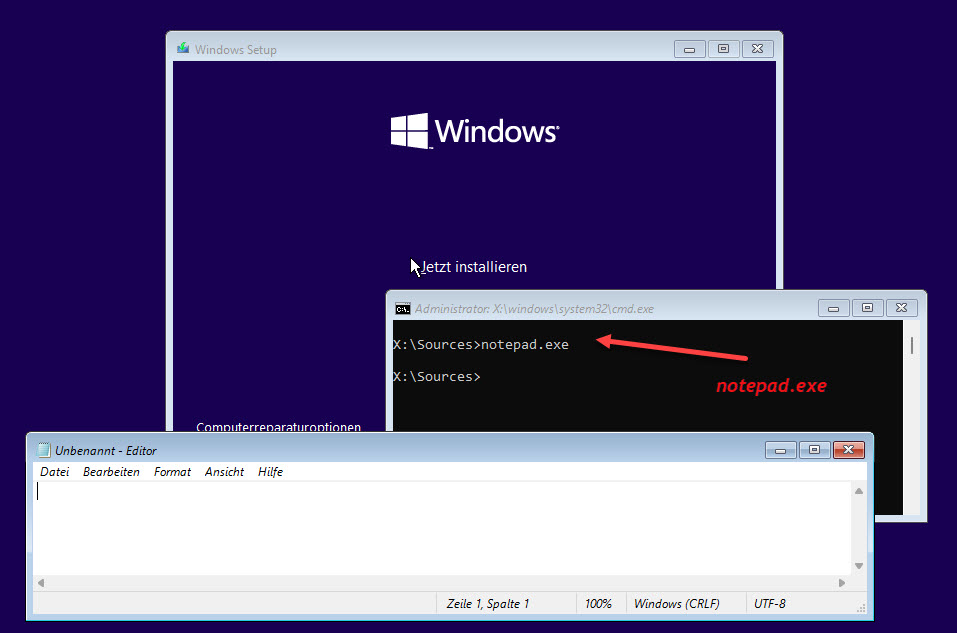Click the cmd window vertical scrollbar
Viewport: 957px width, 633px height.
pyautogui.click(x=911, y=345)
